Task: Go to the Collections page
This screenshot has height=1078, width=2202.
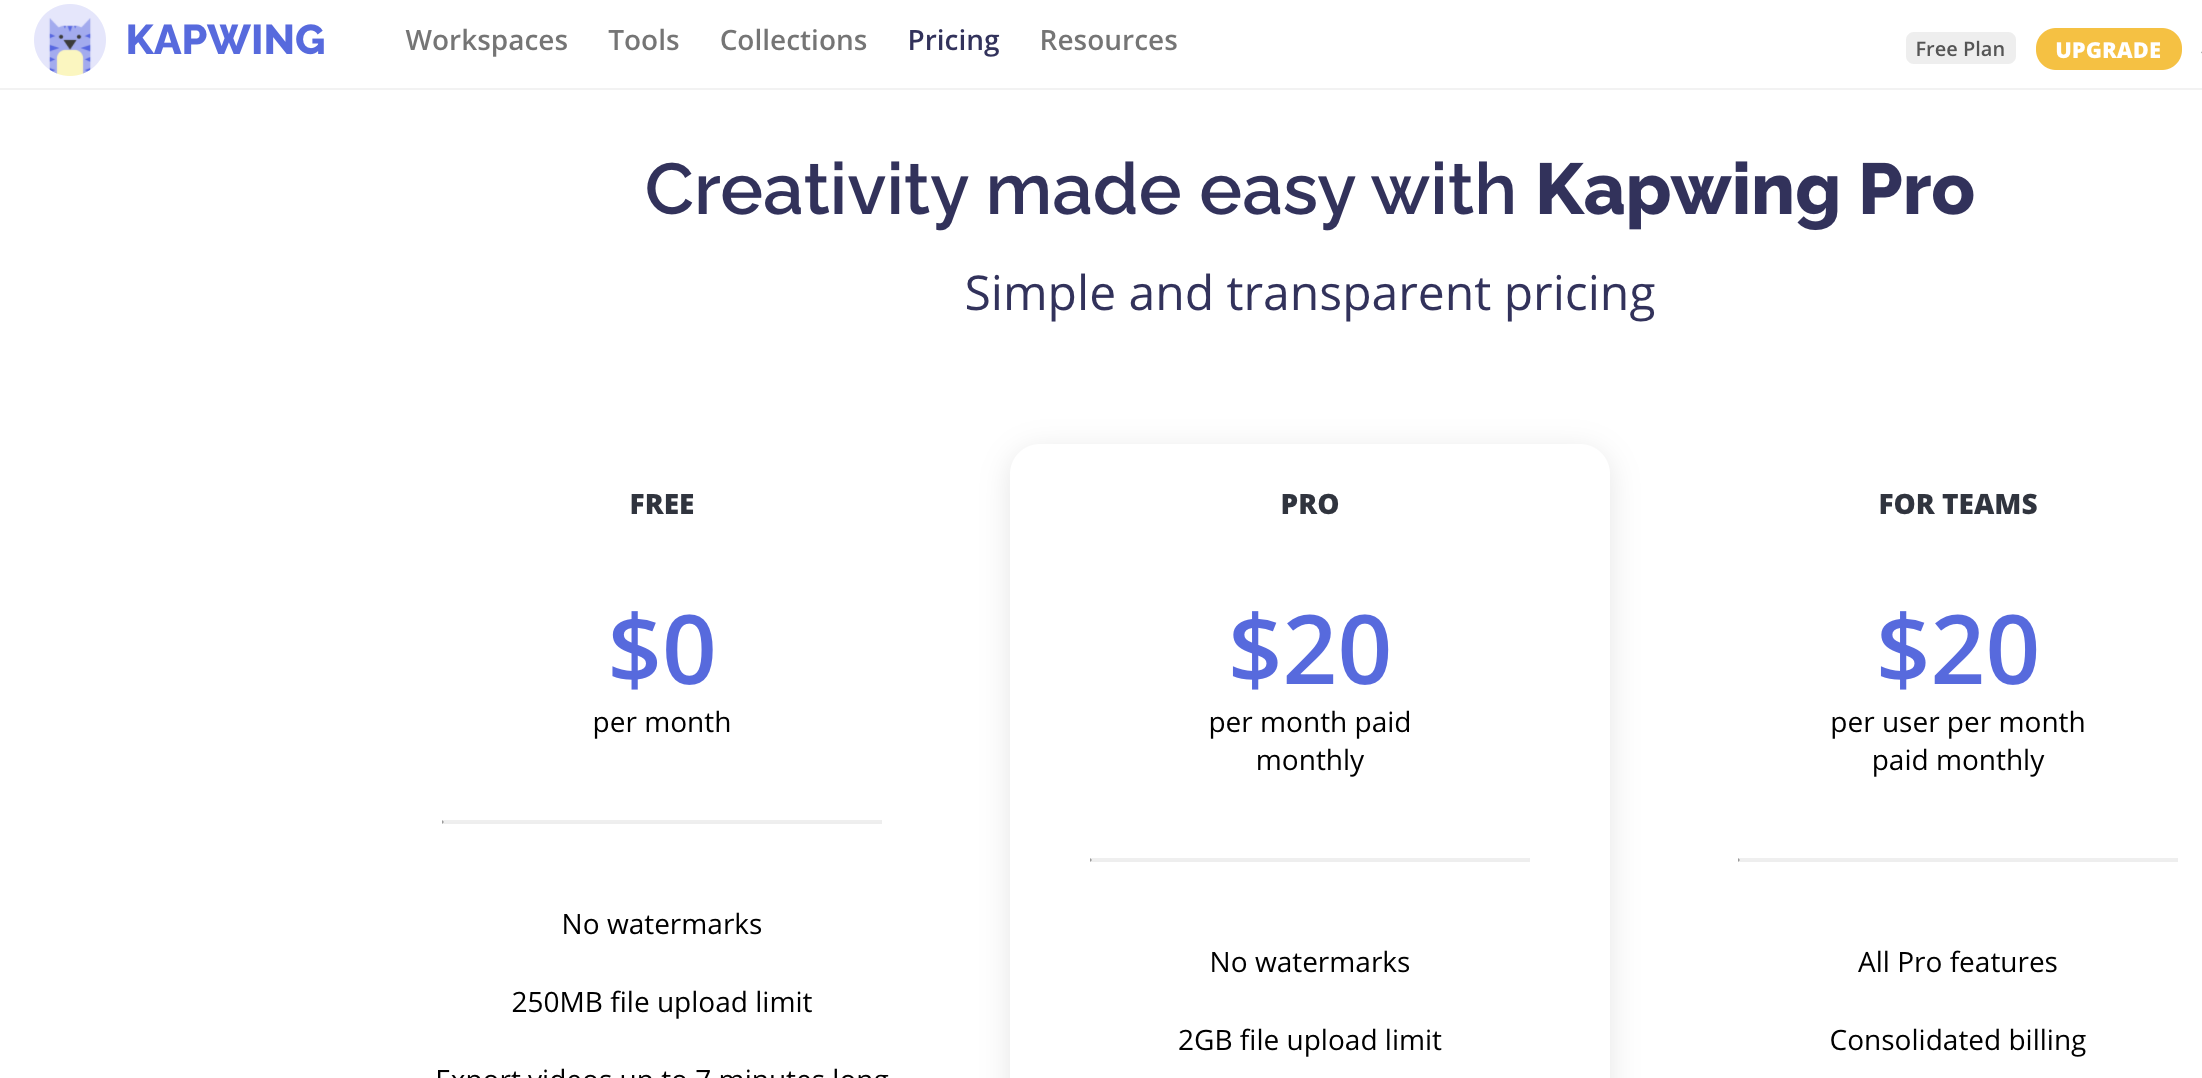Action: click(x=793, y=40)
